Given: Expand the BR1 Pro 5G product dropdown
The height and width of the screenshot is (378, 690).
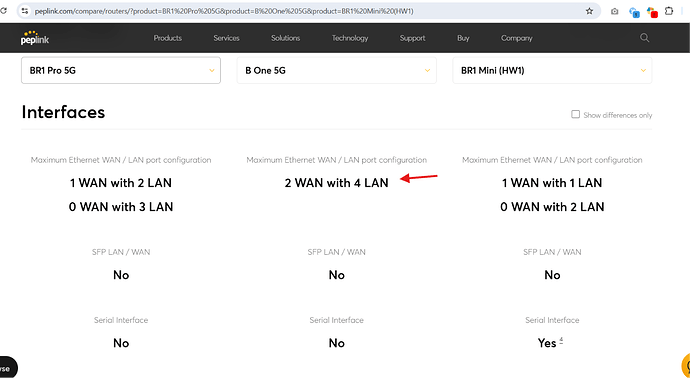Looking at the screenshot, I should tap(121, 70).
